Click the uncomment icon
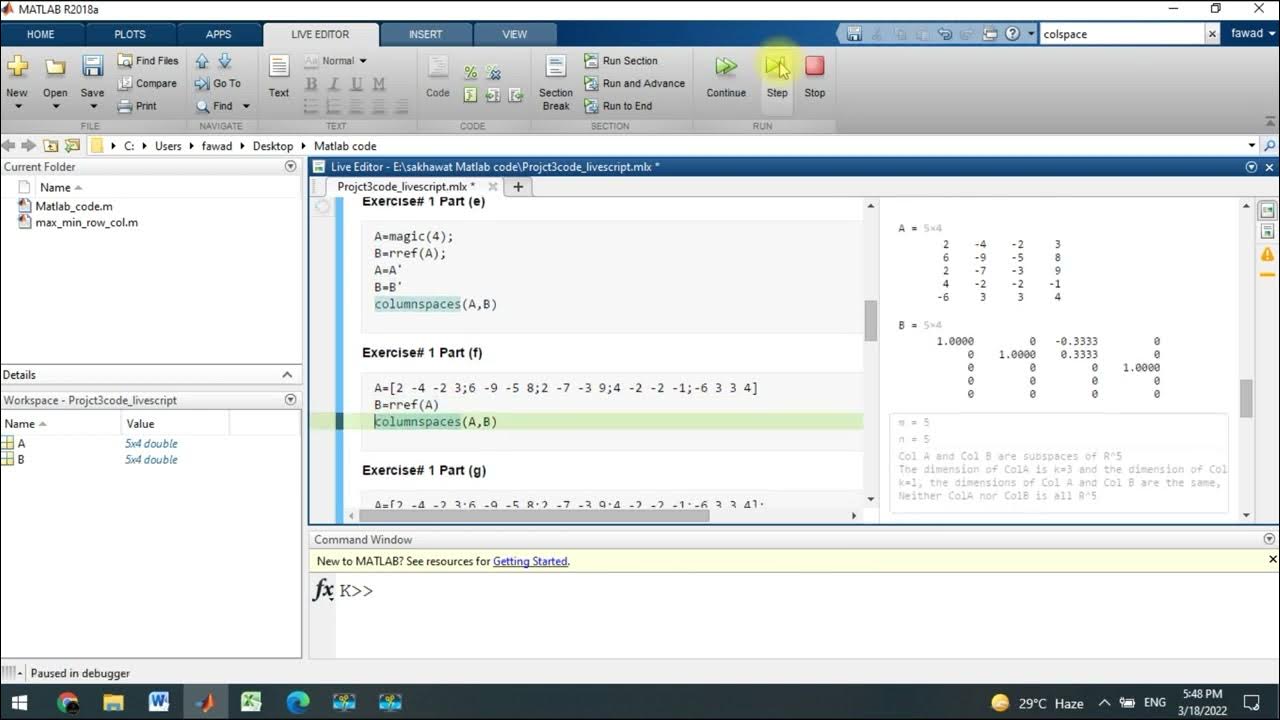The height and width of the screenshot is (720, 1280). tap(493, 73)
